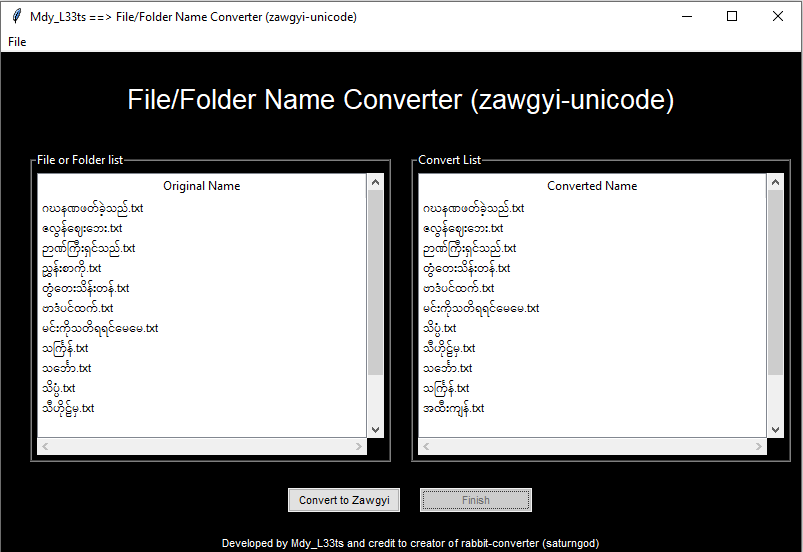Click the vertical scrollbar thumb of the Original list
Viewport: 803px width, 552px height.
(375, 282)
